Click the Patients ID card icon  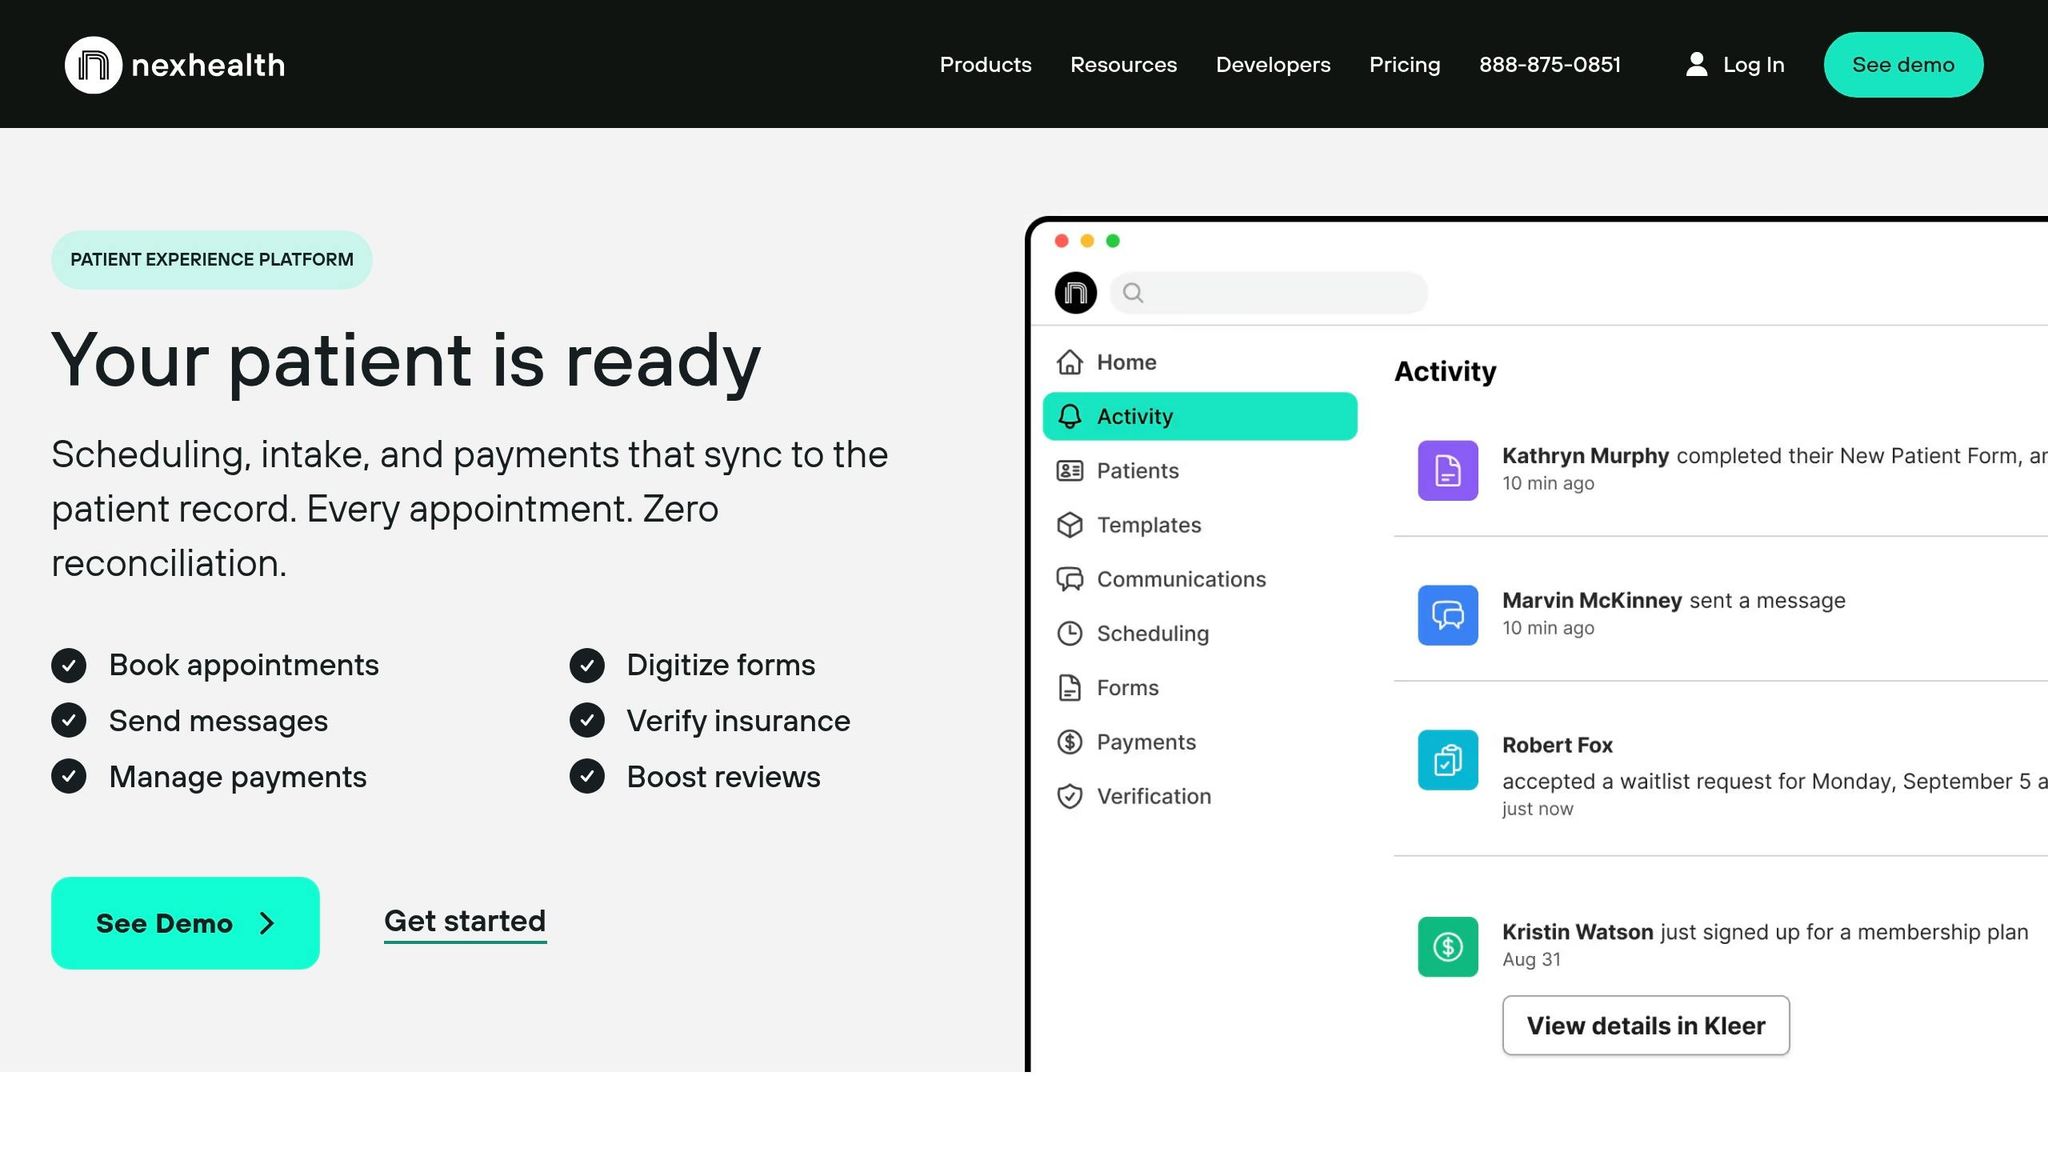click(x=1070, y=470)
